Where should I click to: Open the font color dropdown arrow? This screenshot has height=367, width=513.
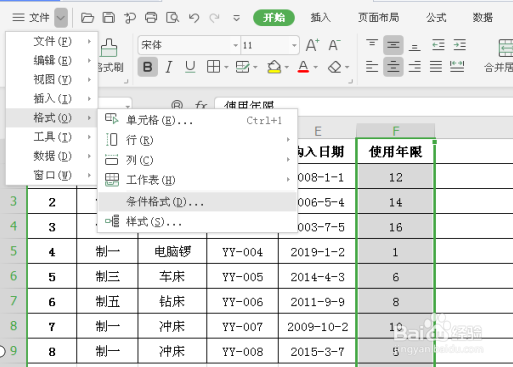(x=316, y=67)
